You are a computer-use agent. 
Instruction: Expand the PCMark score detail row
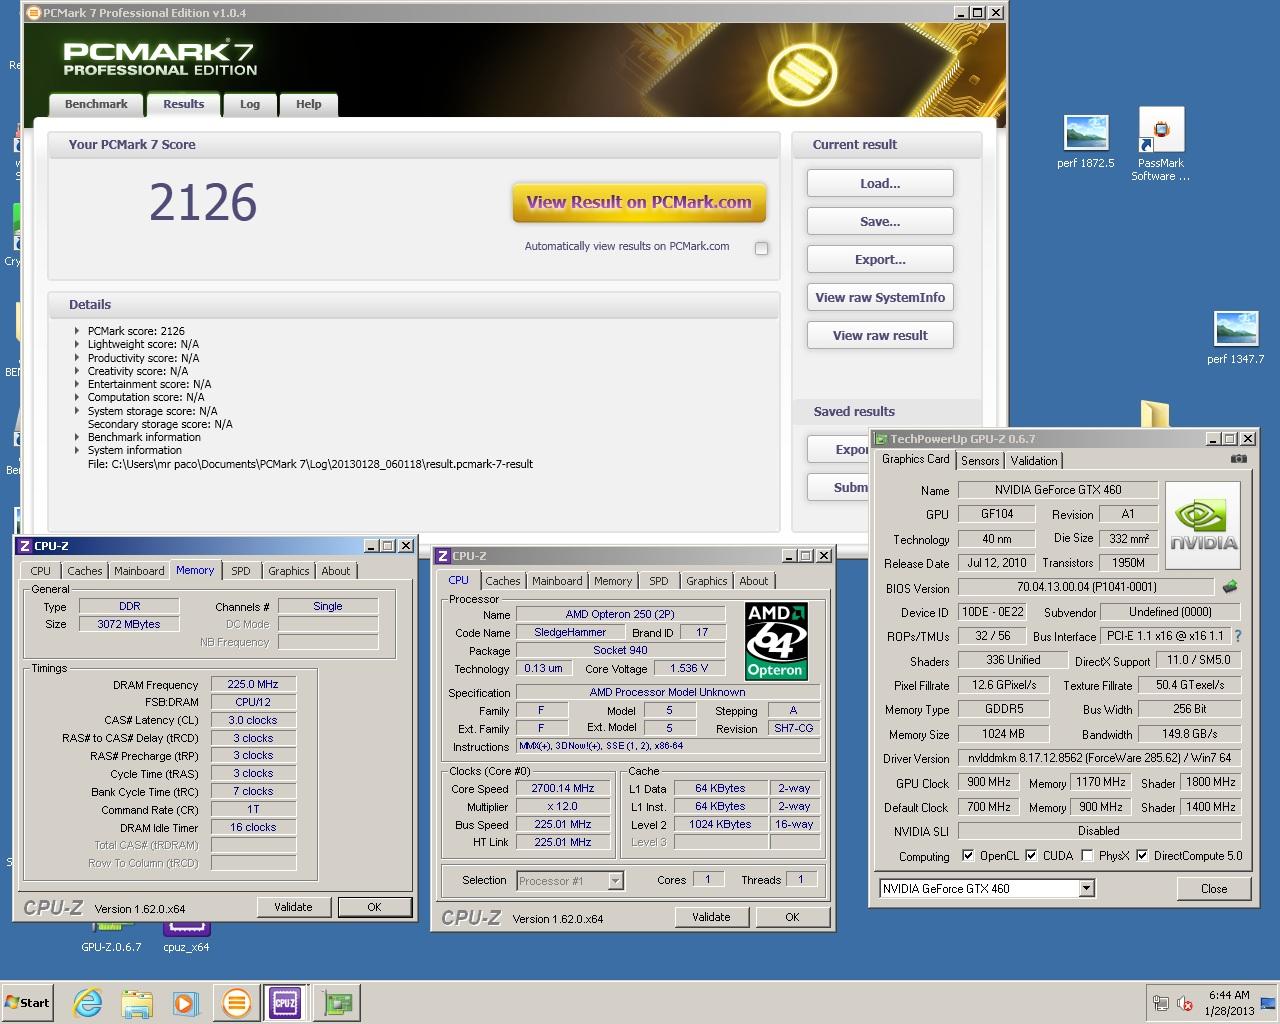77,331
